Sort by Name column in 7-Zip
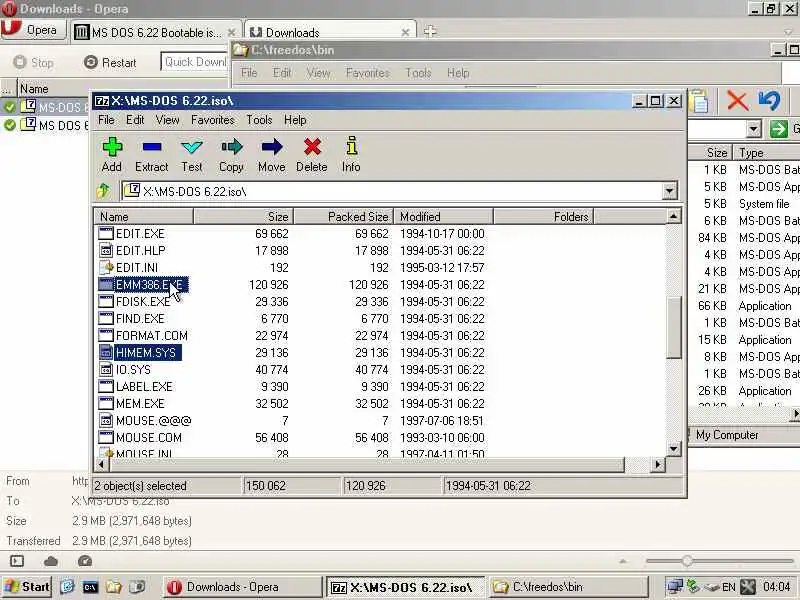 pos(144,216)
